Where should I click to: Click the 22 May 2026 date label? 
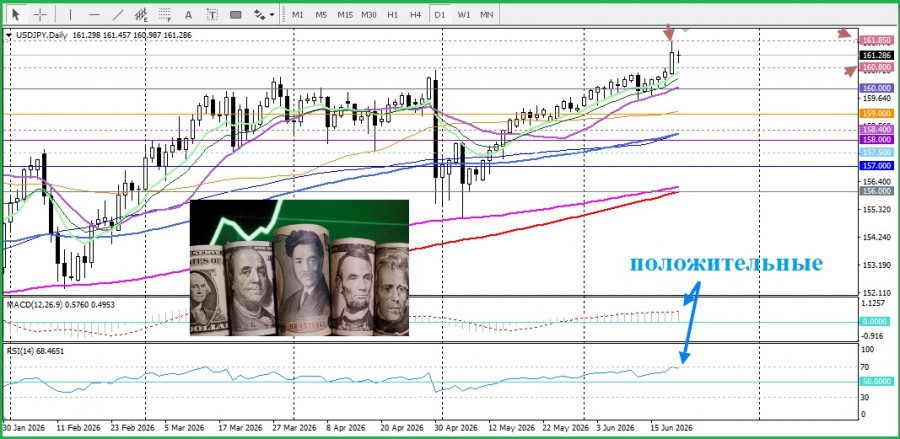point(568,428)
